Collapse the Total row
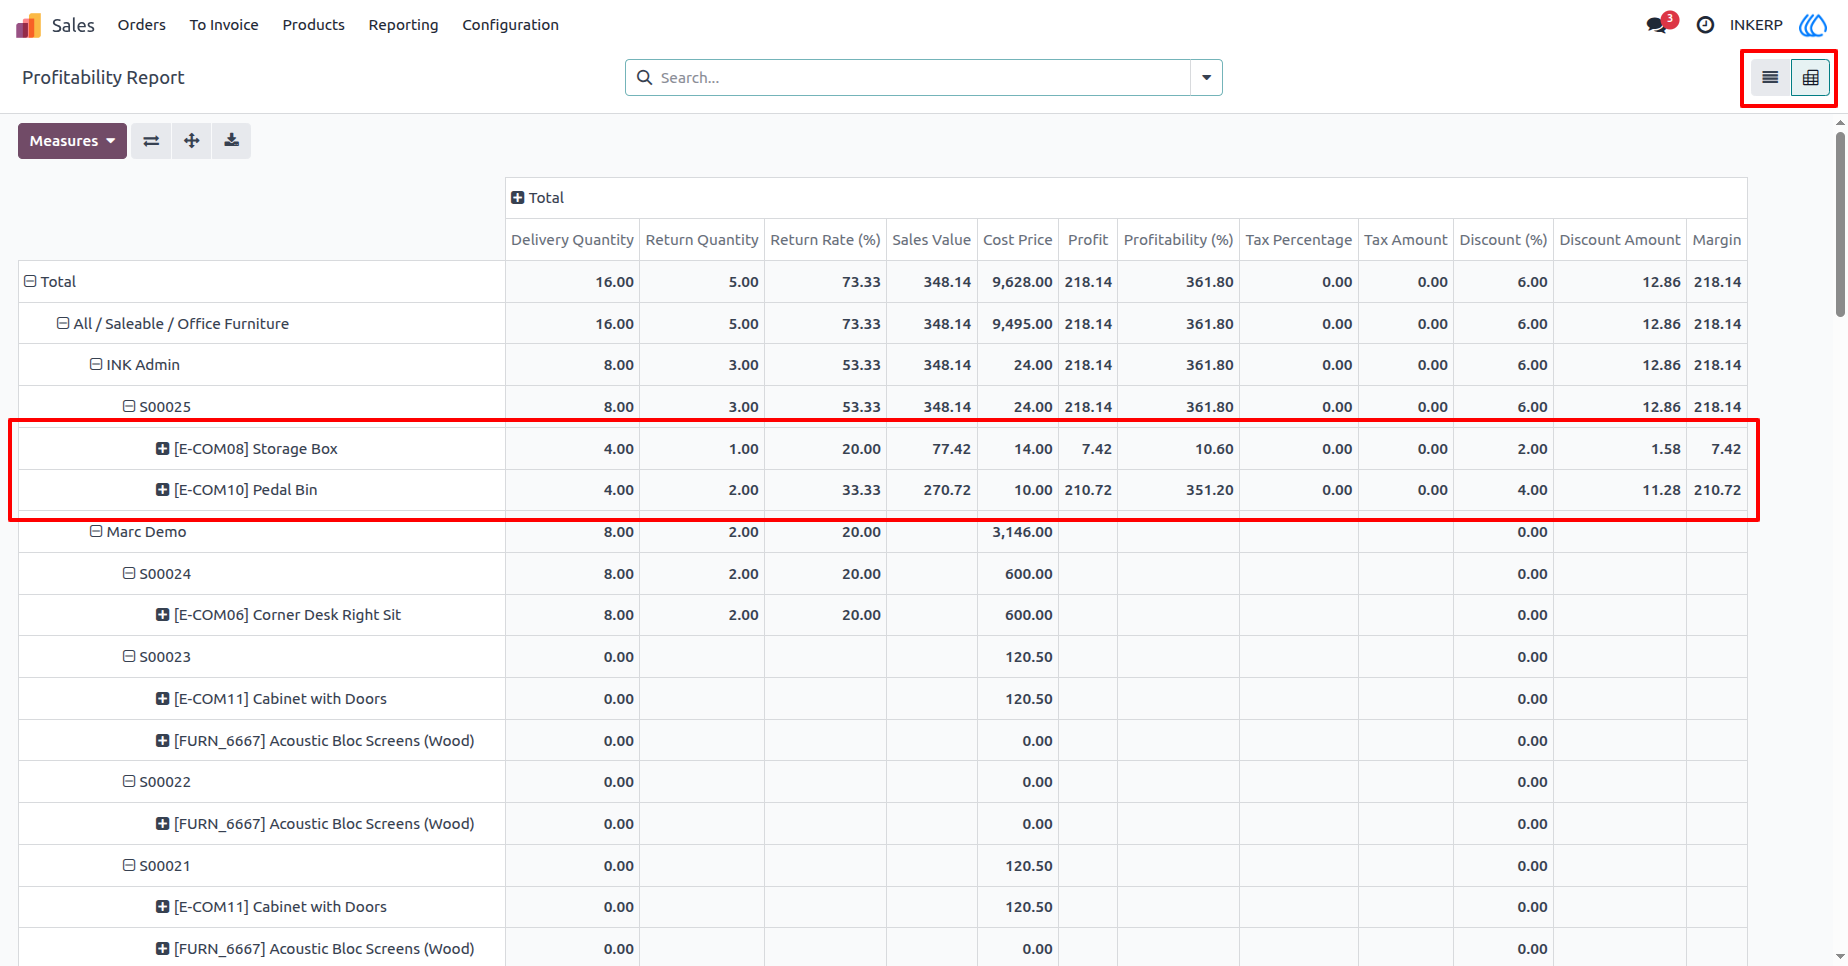 30,282
